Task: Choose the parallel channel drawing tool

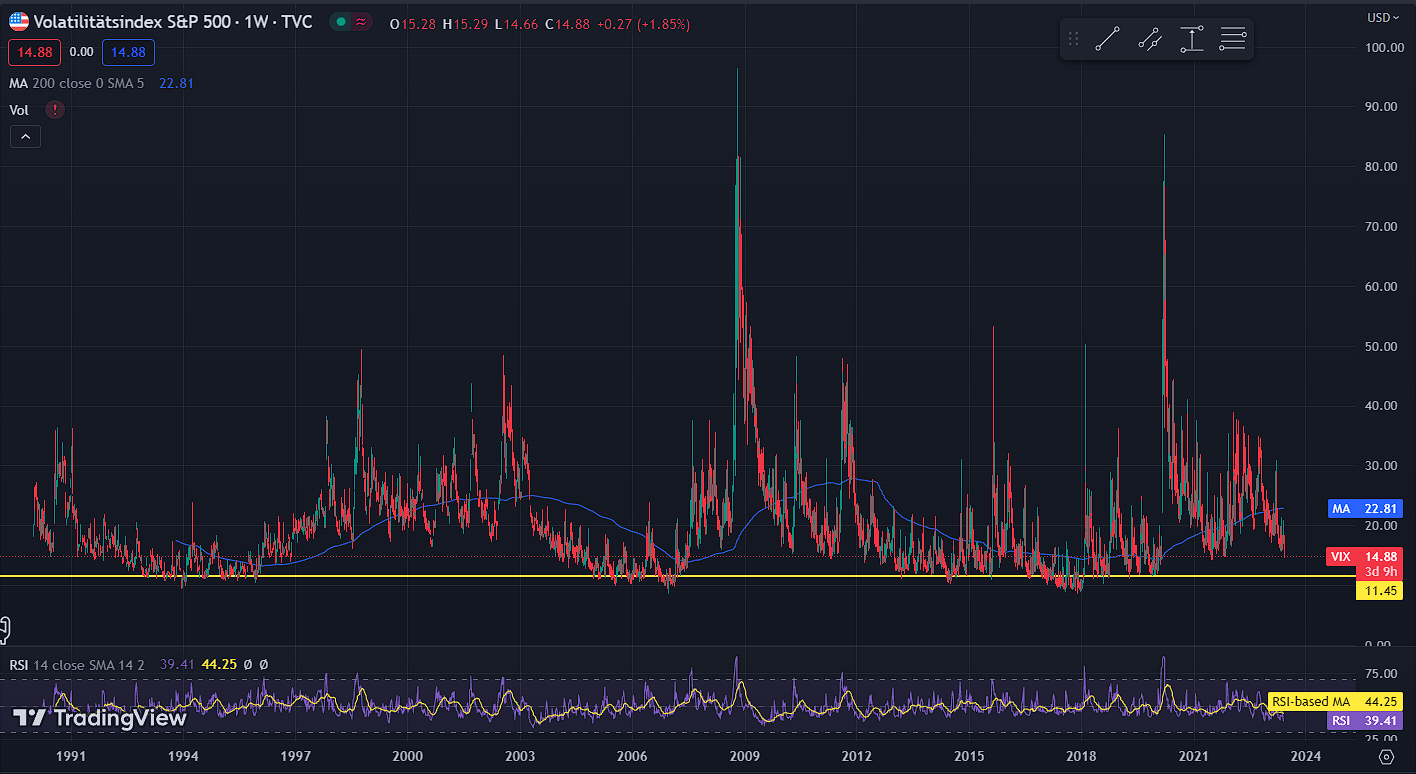Action: click(1149, 40)
